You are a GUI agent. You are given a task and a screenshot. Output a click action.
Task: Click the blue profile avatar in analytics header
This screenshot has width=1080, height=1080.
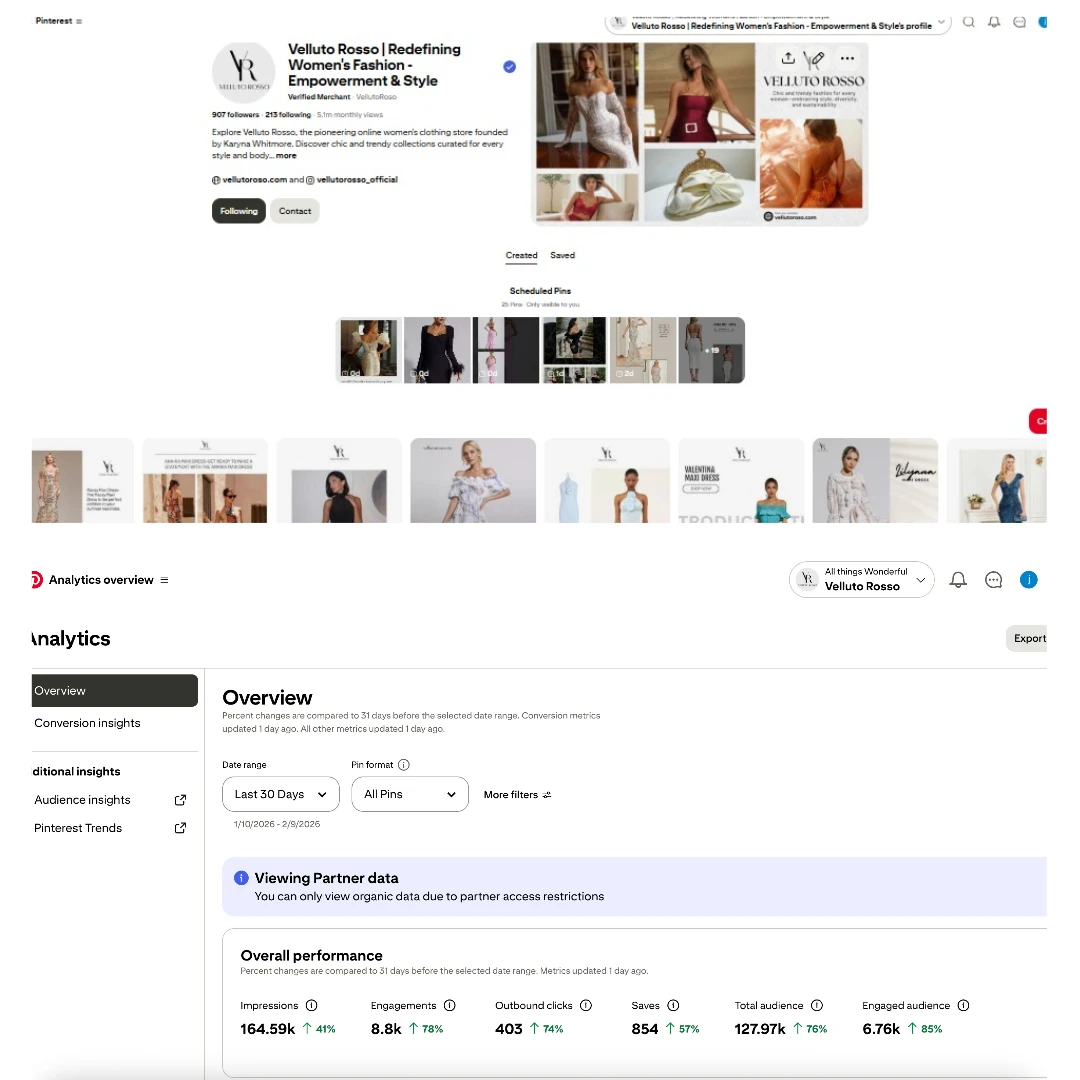point(1028,580)
